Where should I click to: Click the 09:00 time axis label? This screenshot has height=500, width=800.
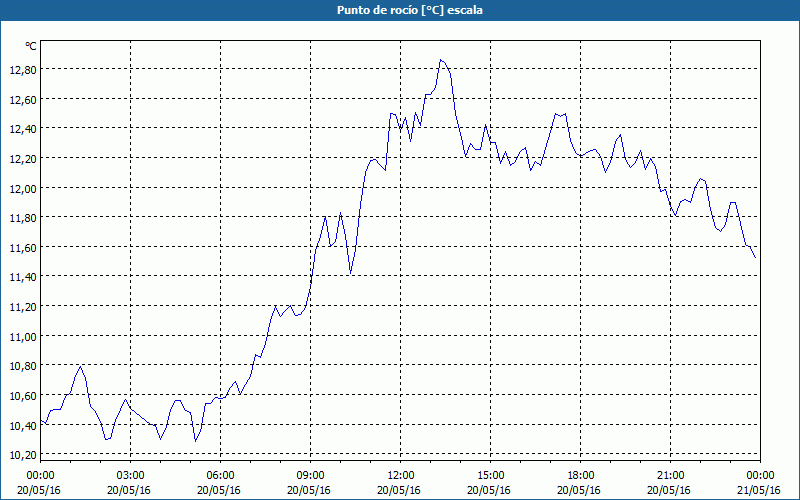(x=311, y=476)
